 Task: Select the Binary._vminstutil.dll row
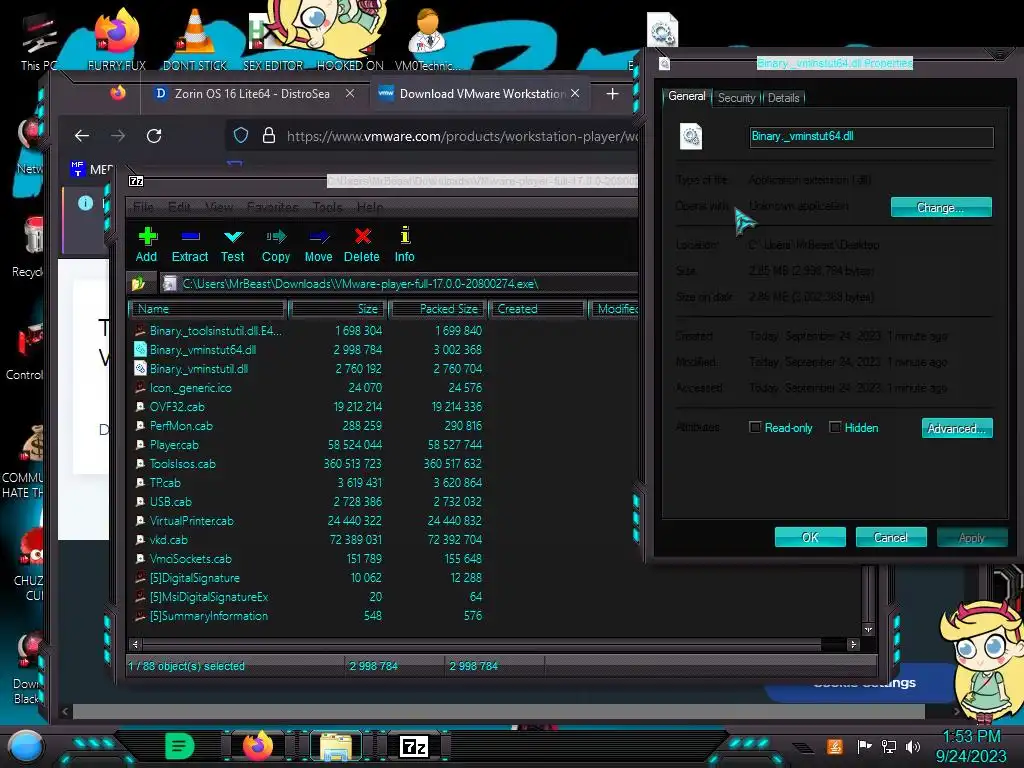(x=308, y=368)
